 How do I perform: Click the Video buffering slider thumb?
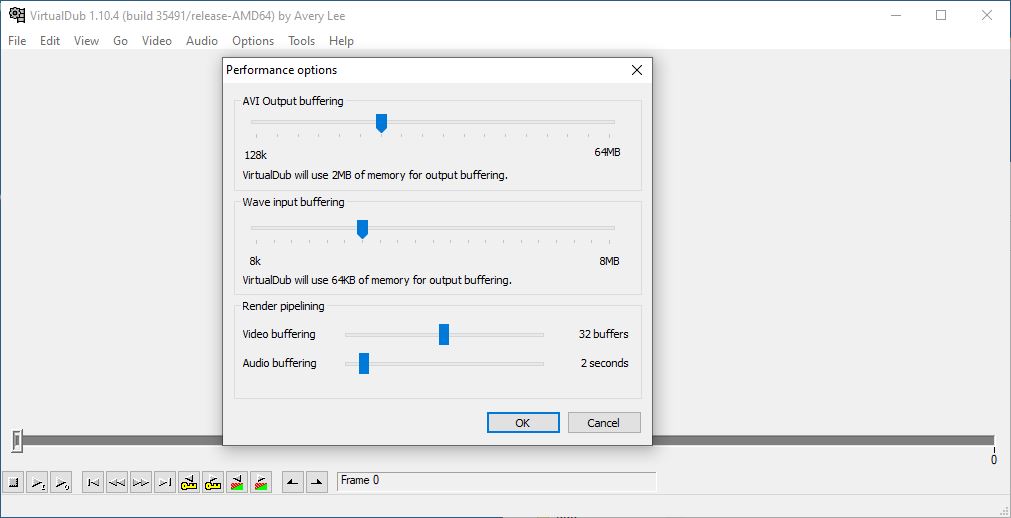[x=444, y=334]
